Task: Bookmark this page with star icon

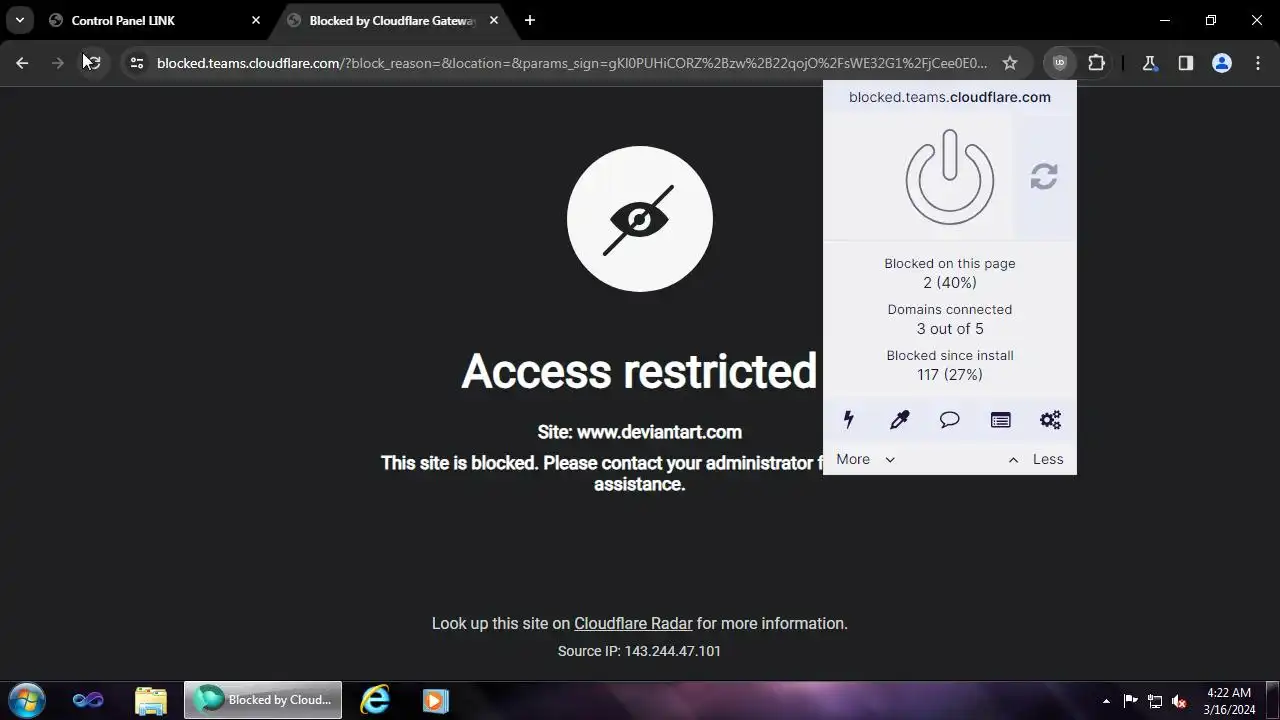Action: (1010, 63)
